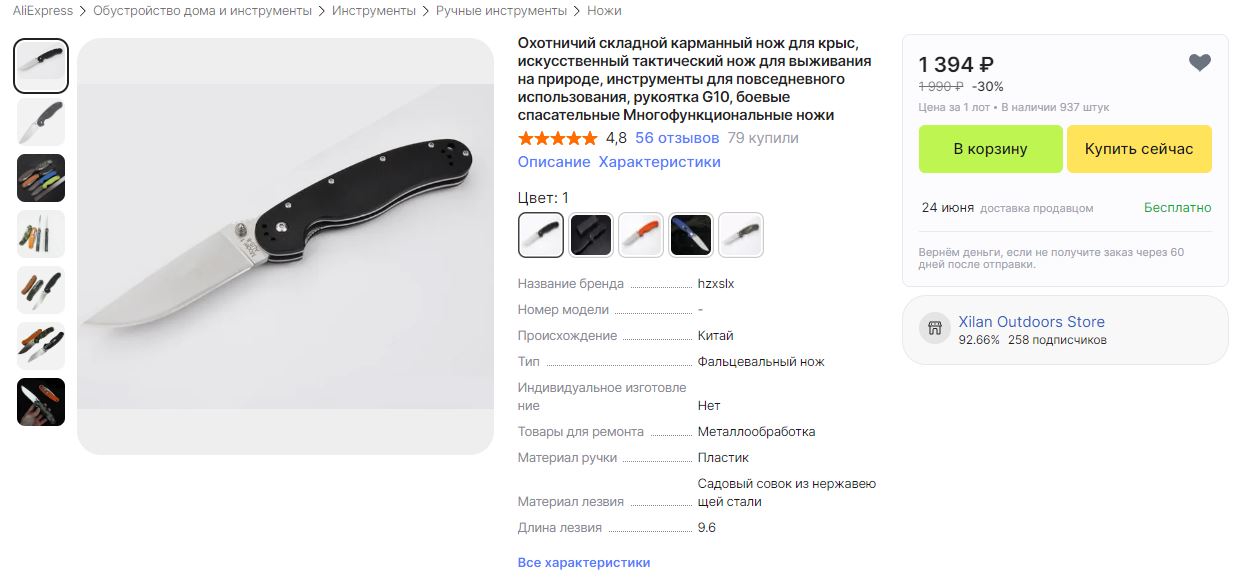Click 'Купить сейчас' to buy now
The image size is (1237, 587).
pyautogui.click(x=1139, y=149)
